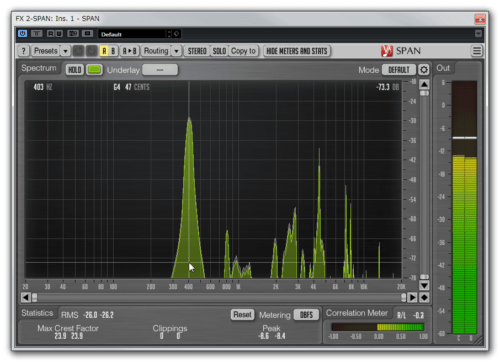Viewport: 500px width, 362px height.
Task: Click the Copy to button
Action: [x=243, y=51]
